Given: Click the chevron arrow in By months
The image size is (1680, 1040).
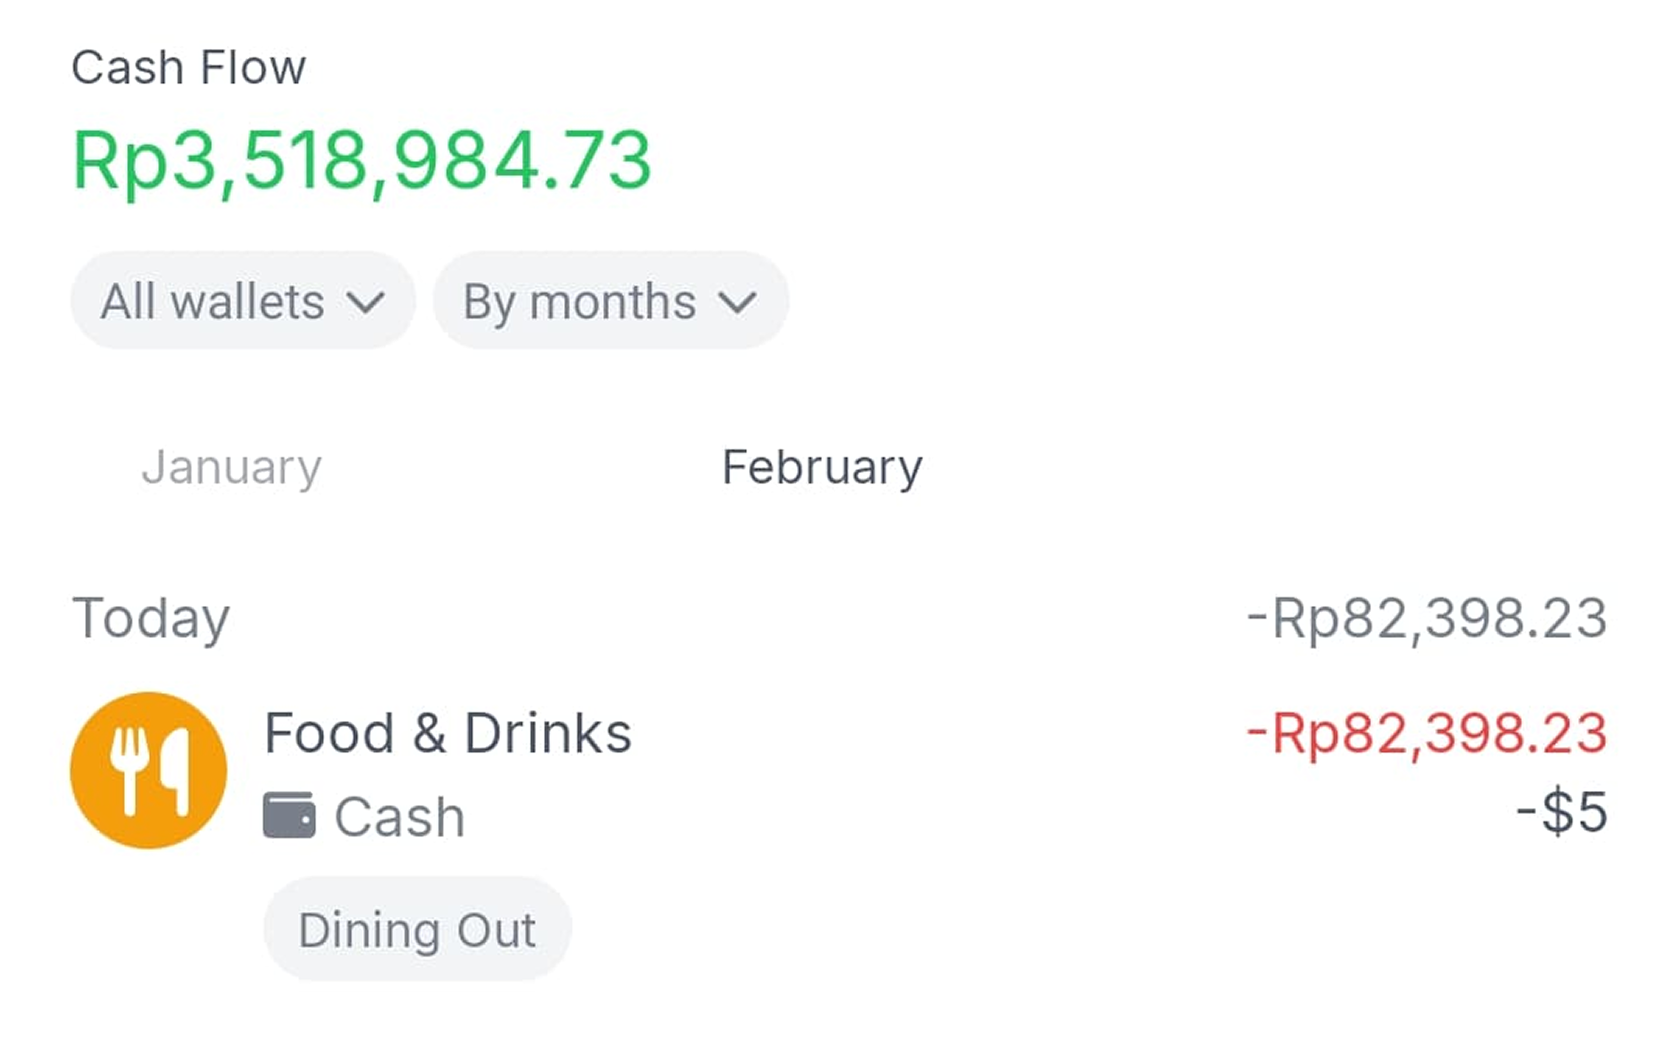Looking at the screenshot, I should pyautogui.click(x=738, y=303).
